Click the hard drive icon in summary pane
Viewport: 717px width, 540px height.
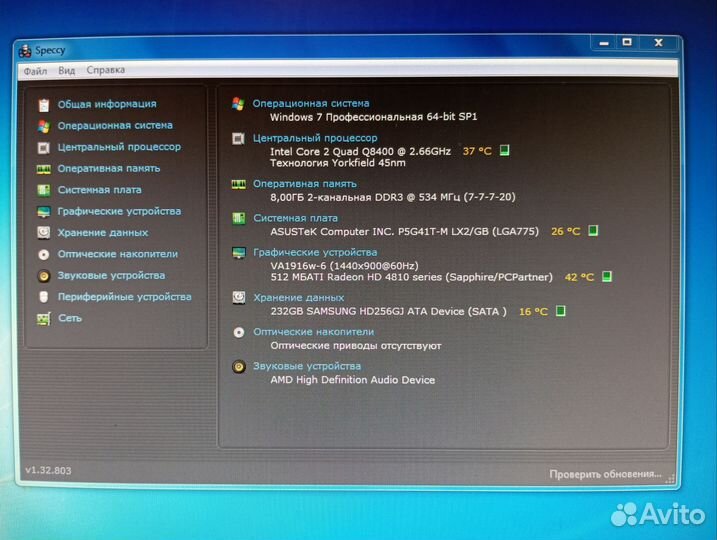[x=239, y=298]
